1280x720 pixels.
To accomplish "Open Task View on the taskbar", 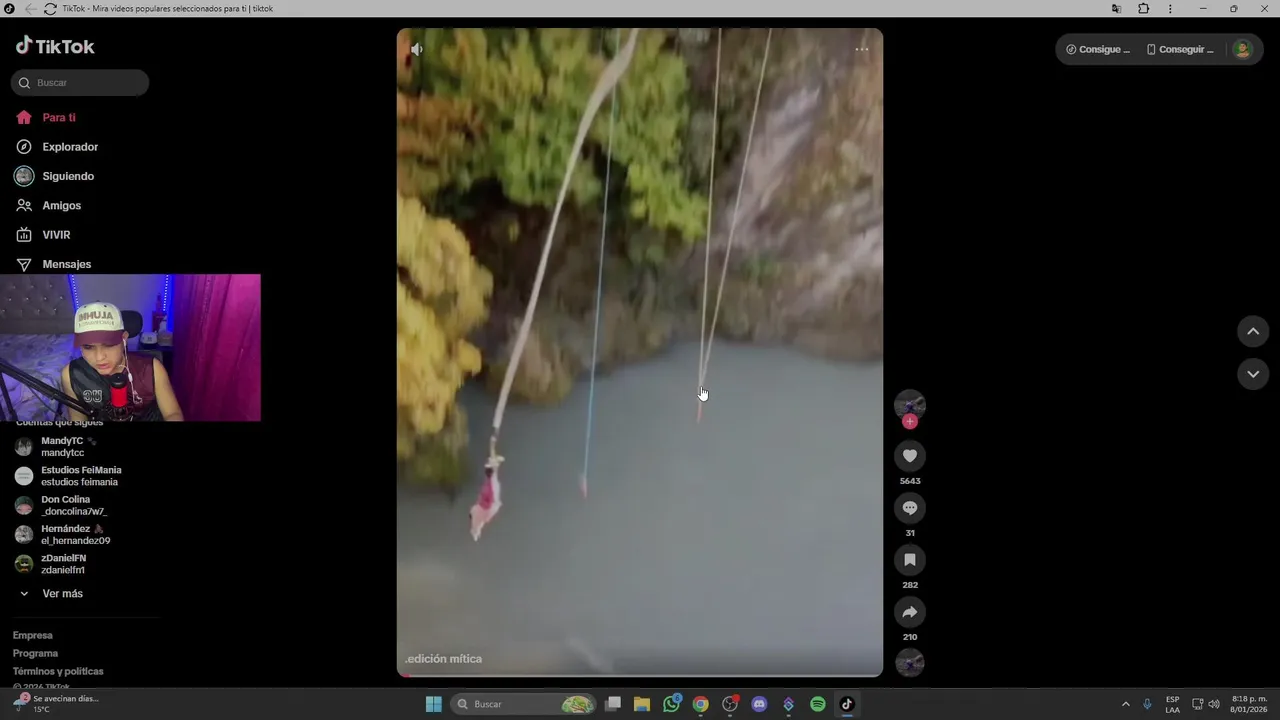I will click(613, 704).
